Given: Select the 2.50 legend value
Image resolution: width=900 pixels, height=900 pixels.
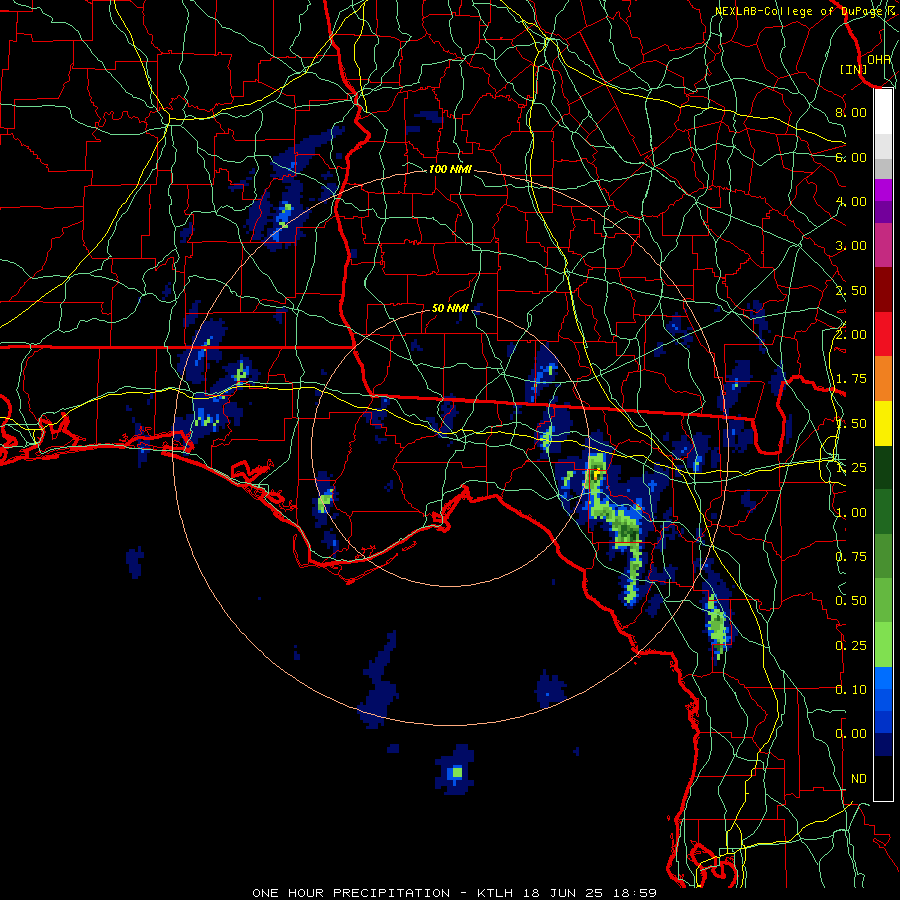Looking at the screenshot, I should pos(851,290).
